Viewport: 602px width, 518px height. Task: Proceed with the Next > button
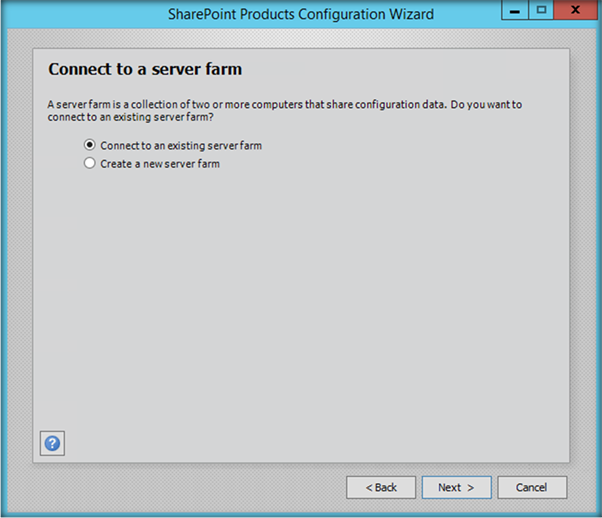456,487
